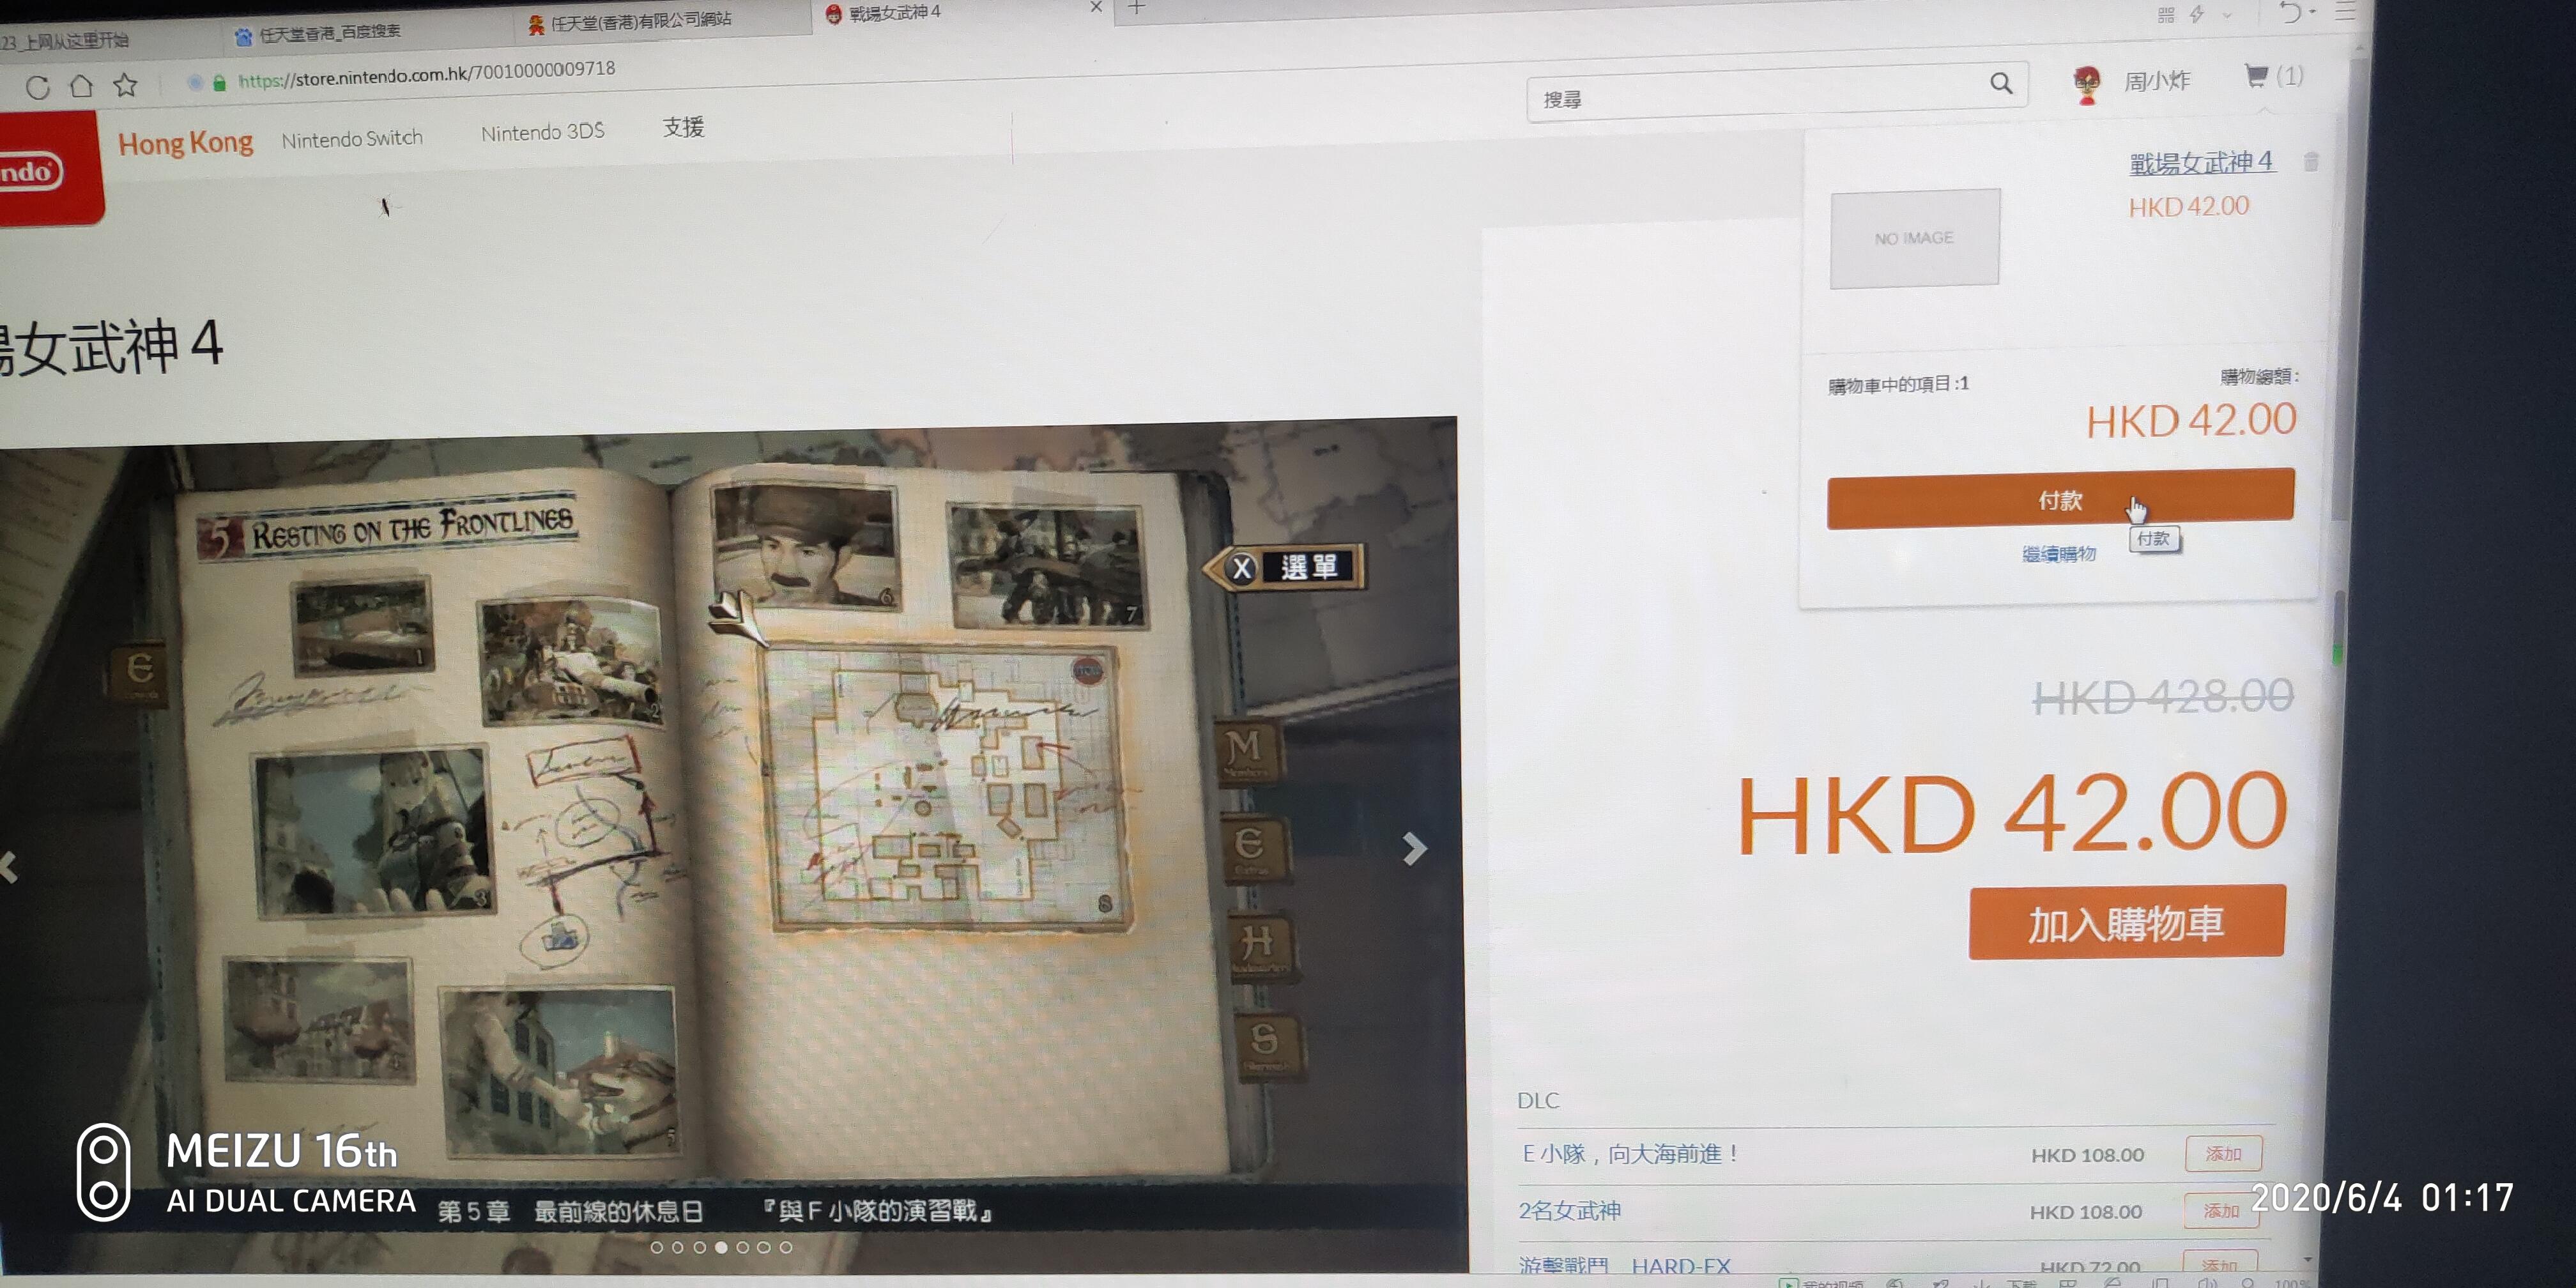Click the magnifier icon in the search box

2000,83
